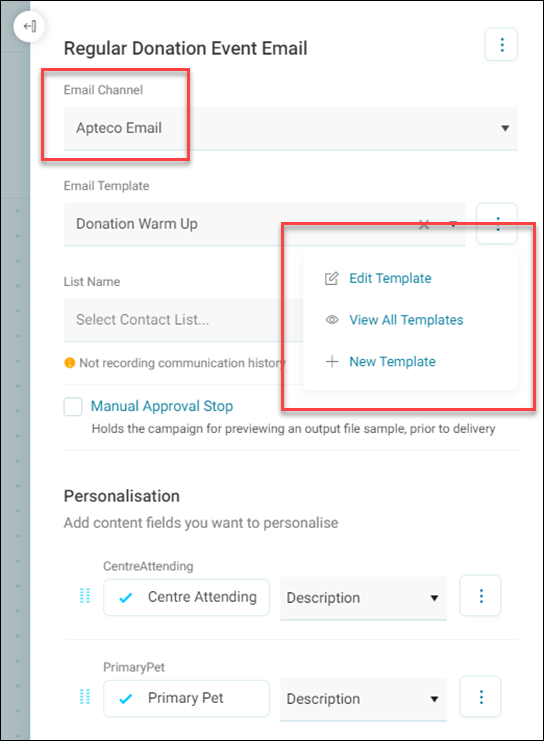Screen dimensions: 544x741
Task: Click the orange info warning icon
Action: [69, 363]
